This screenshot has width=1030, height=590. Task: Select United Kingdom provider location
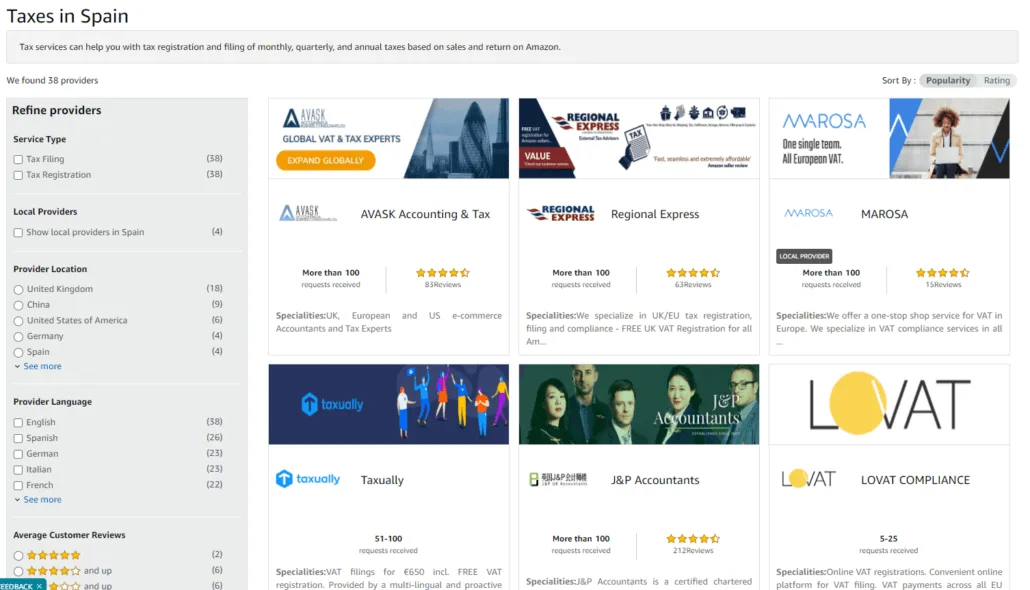coord(18,290)
